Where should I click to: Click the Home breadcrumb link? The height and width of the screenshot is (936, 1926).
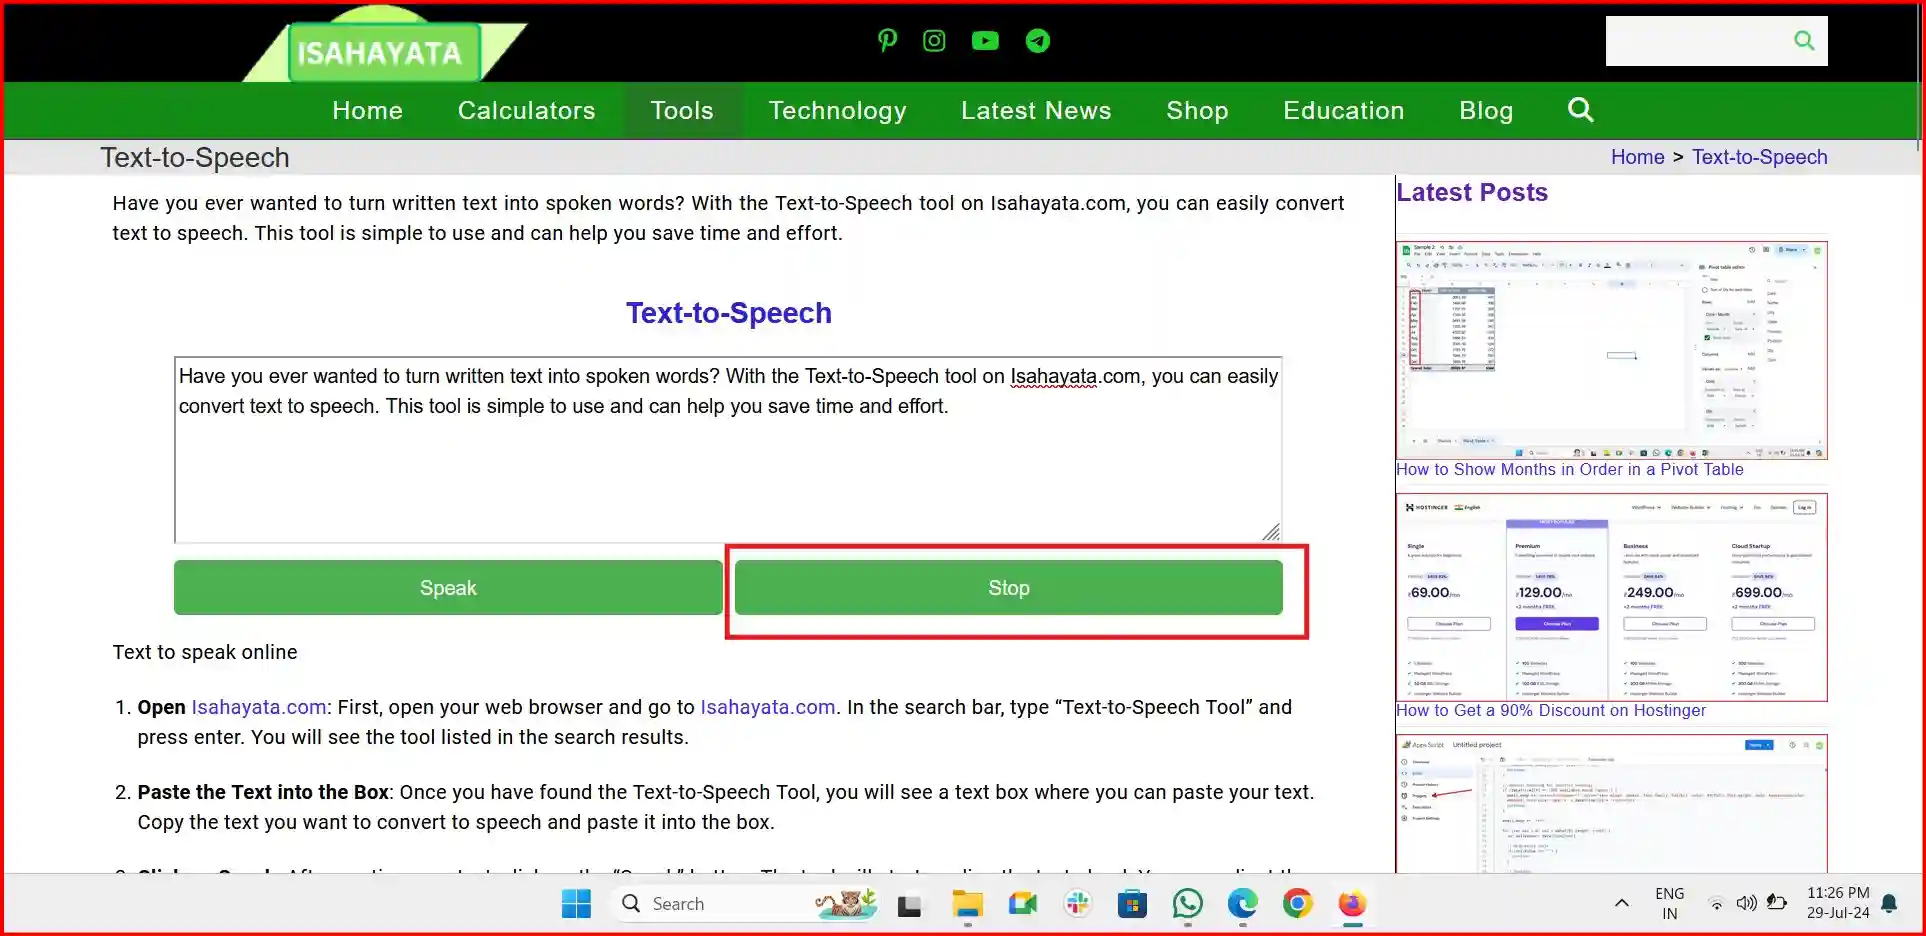tap(1637, 157)
